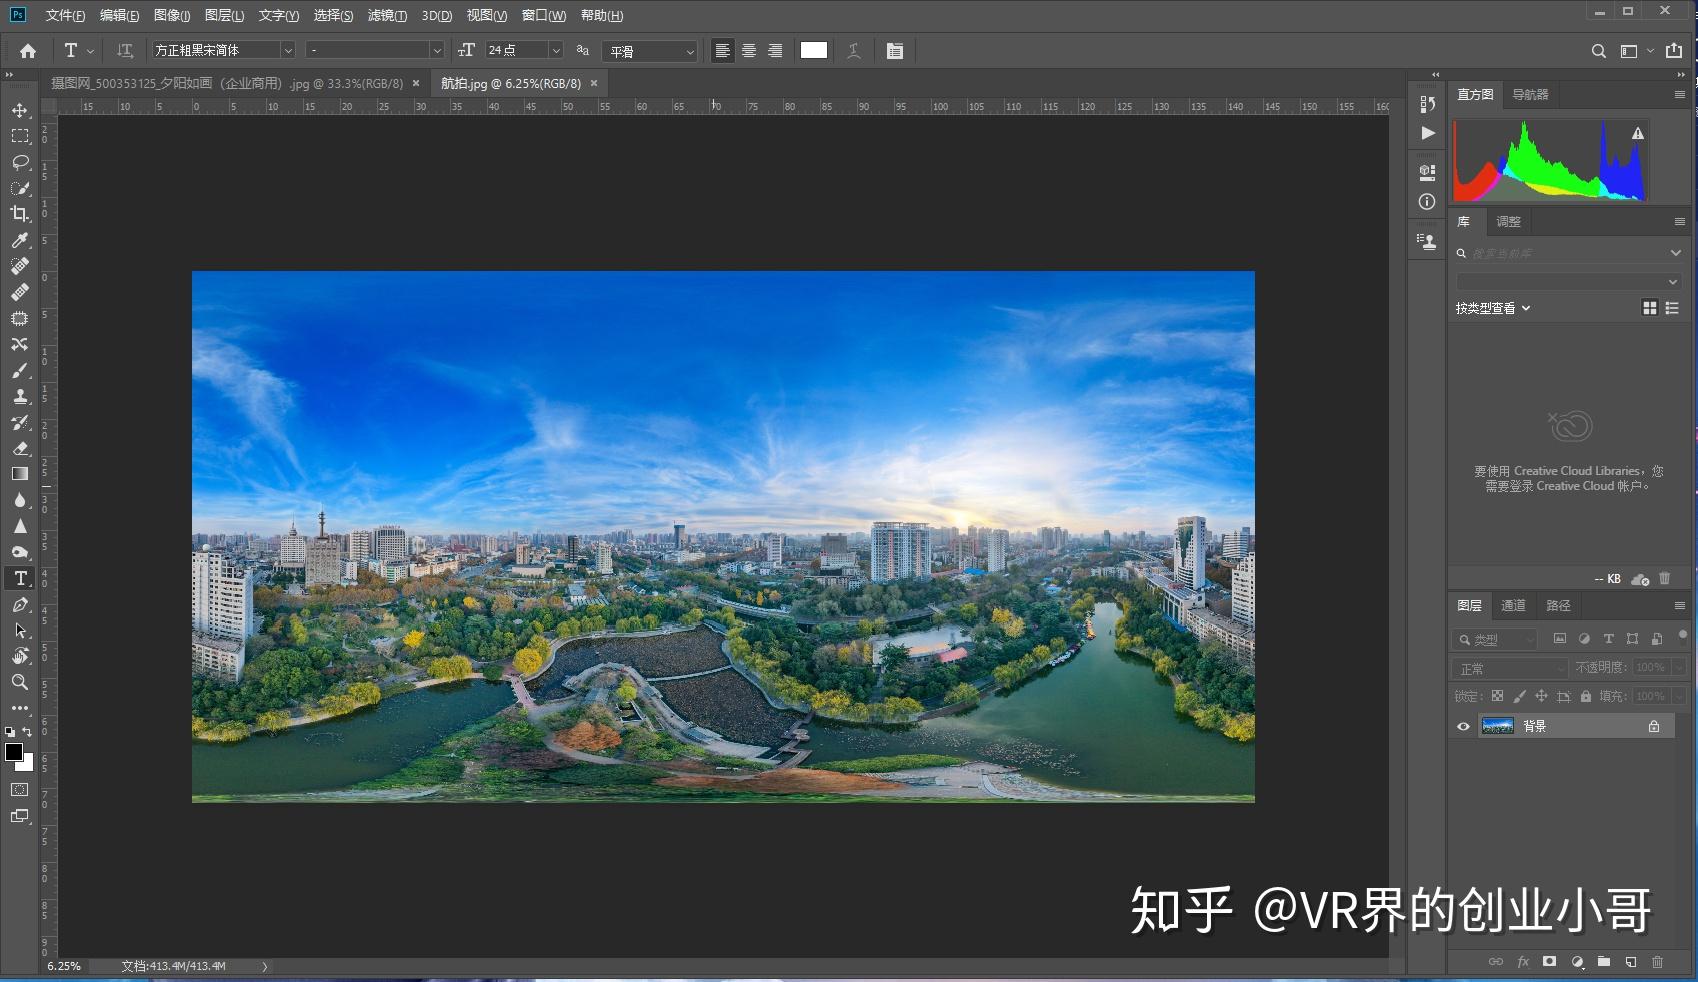Switch to the 调整 tab
This screenshot has width=1698, height=982.
1508,221
